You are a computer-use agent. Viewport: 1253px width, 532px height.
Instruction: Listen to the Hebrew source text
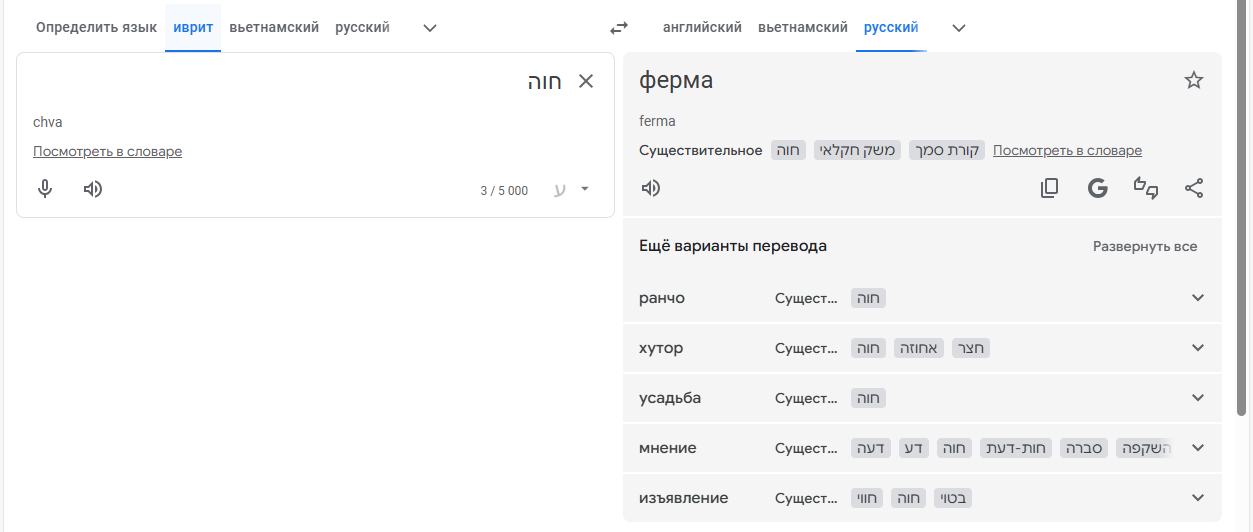point(93,189)
